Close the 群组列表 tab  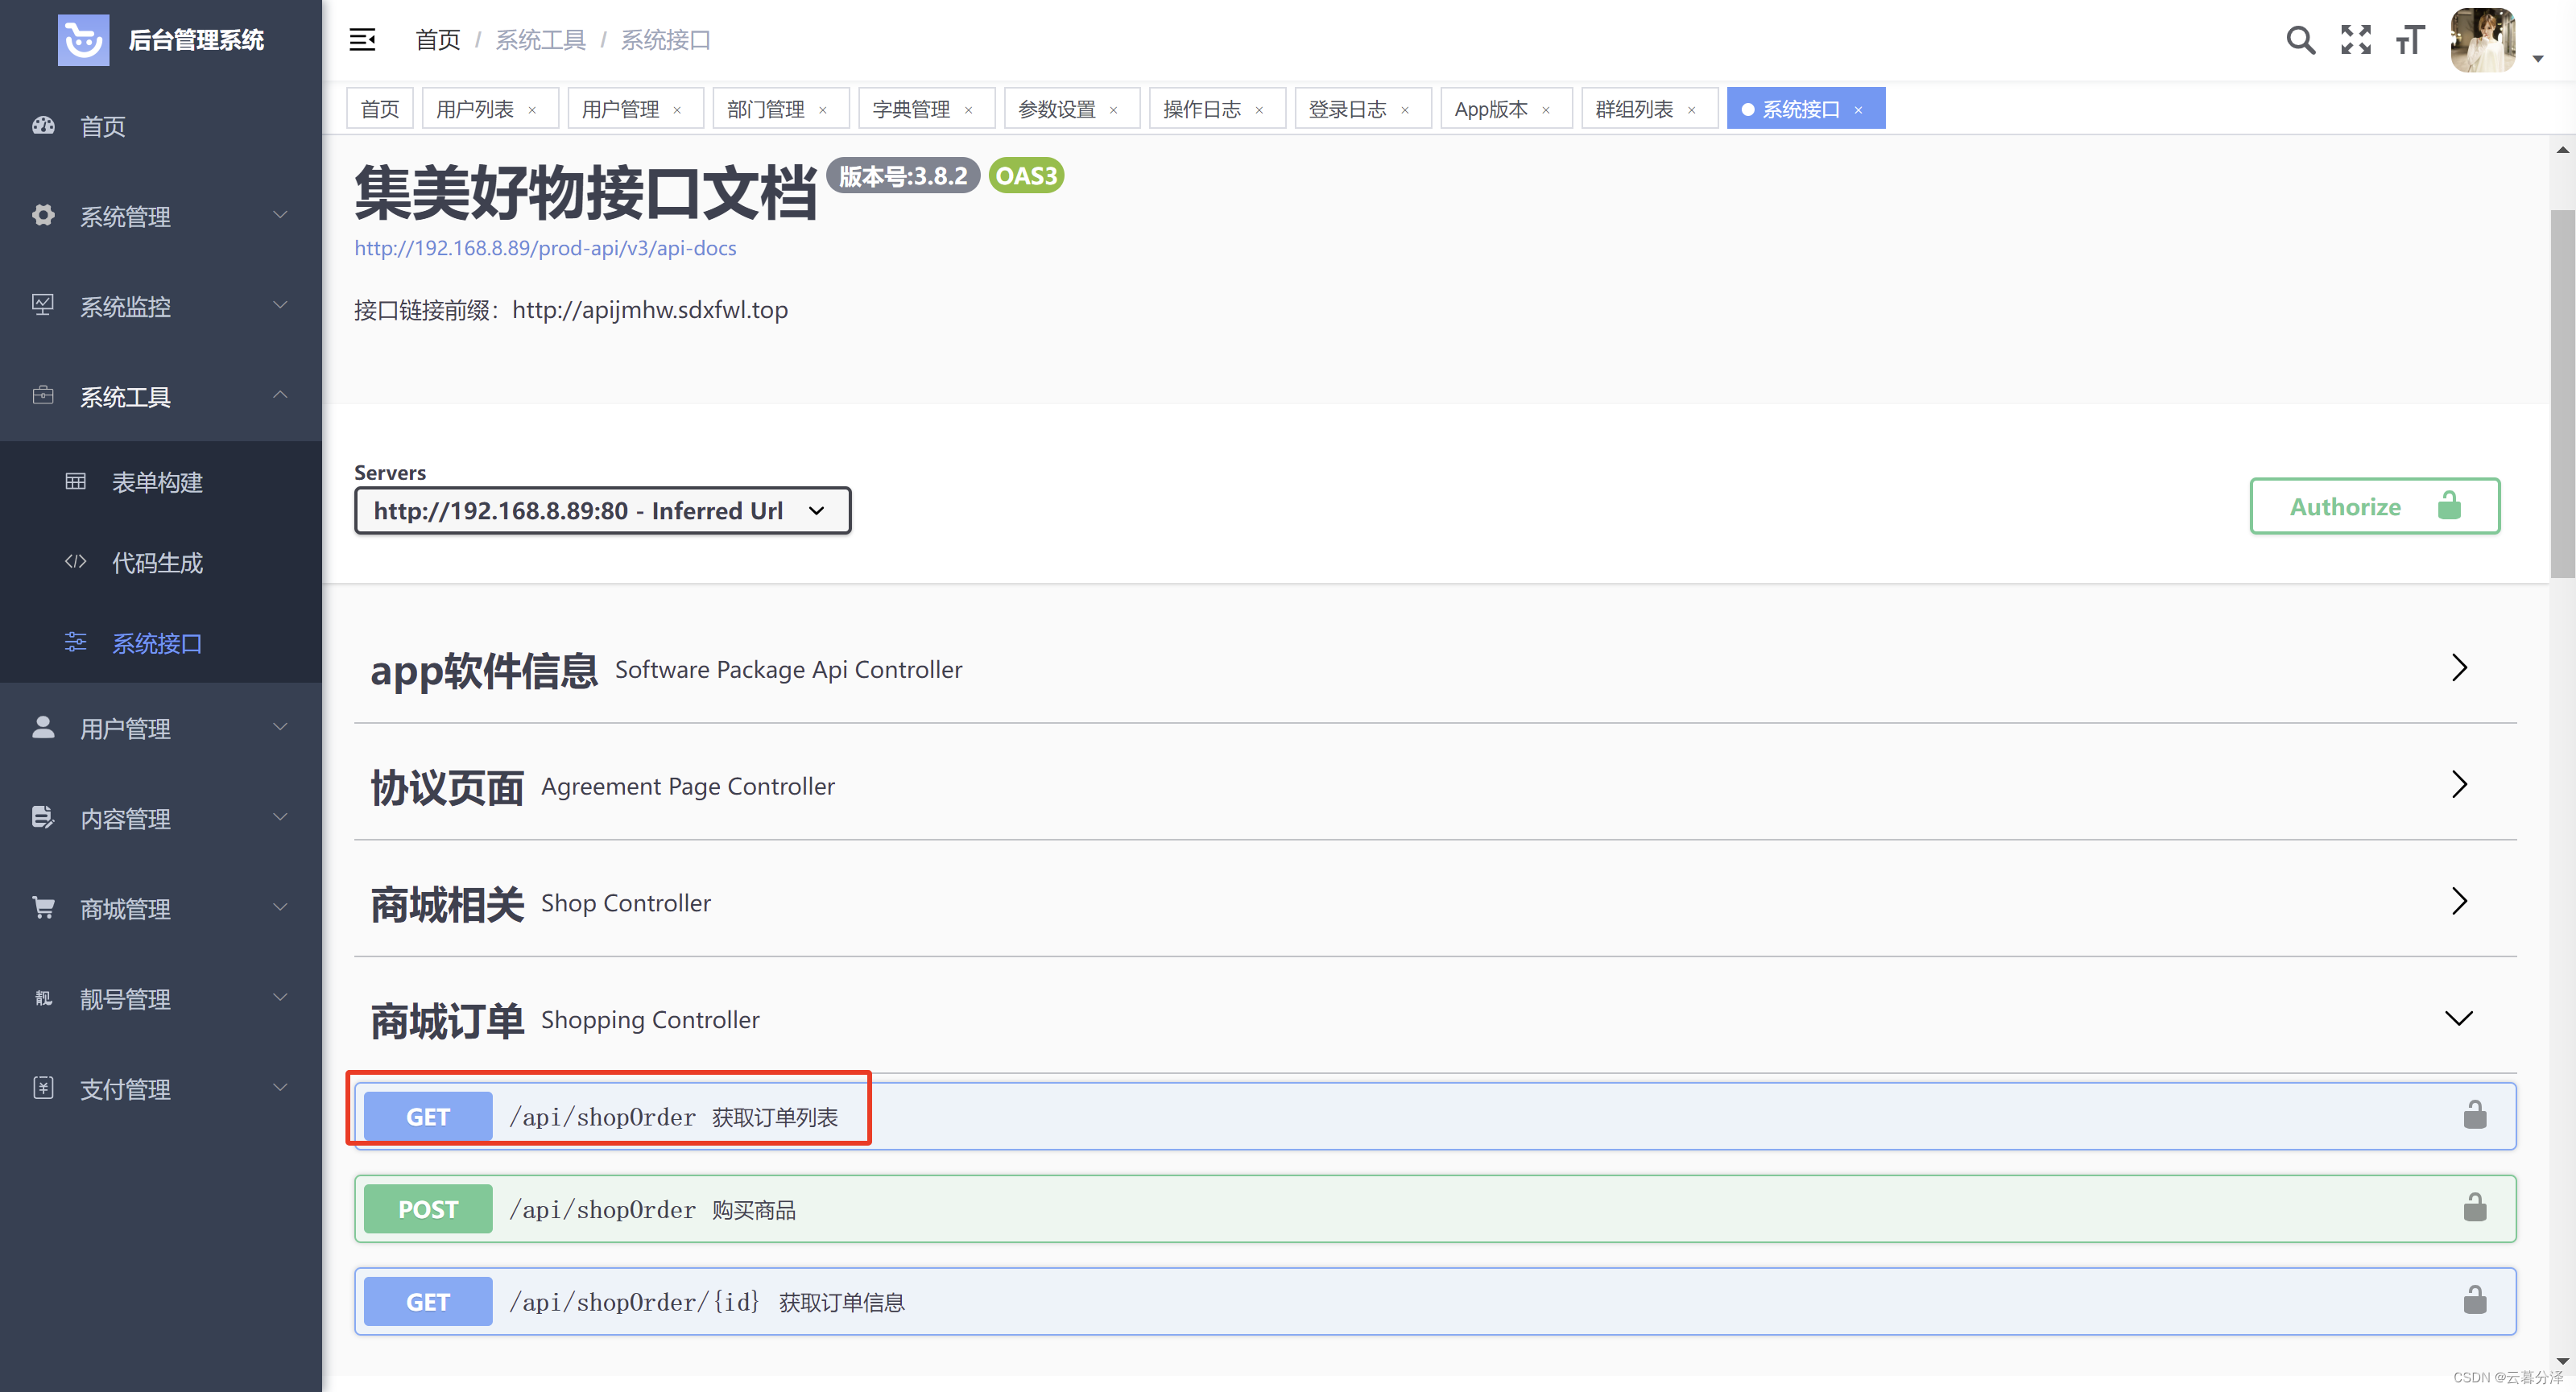tap(1691, 110)
